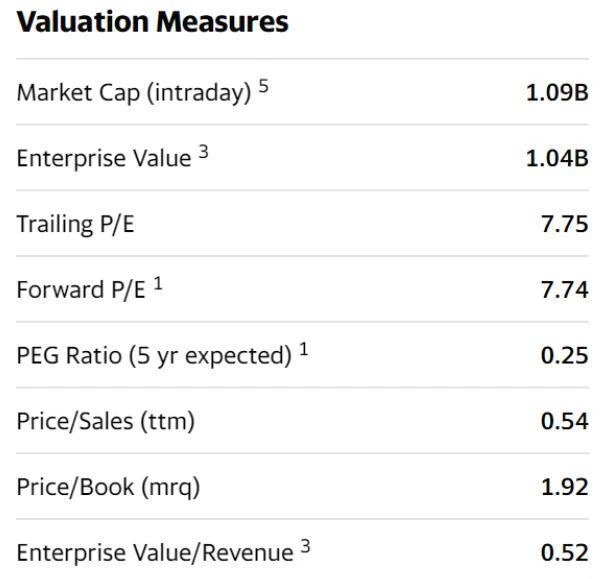Open footnote 1 beside Forward P/E
The image size is (605, 579).
[x=158, y=284]
